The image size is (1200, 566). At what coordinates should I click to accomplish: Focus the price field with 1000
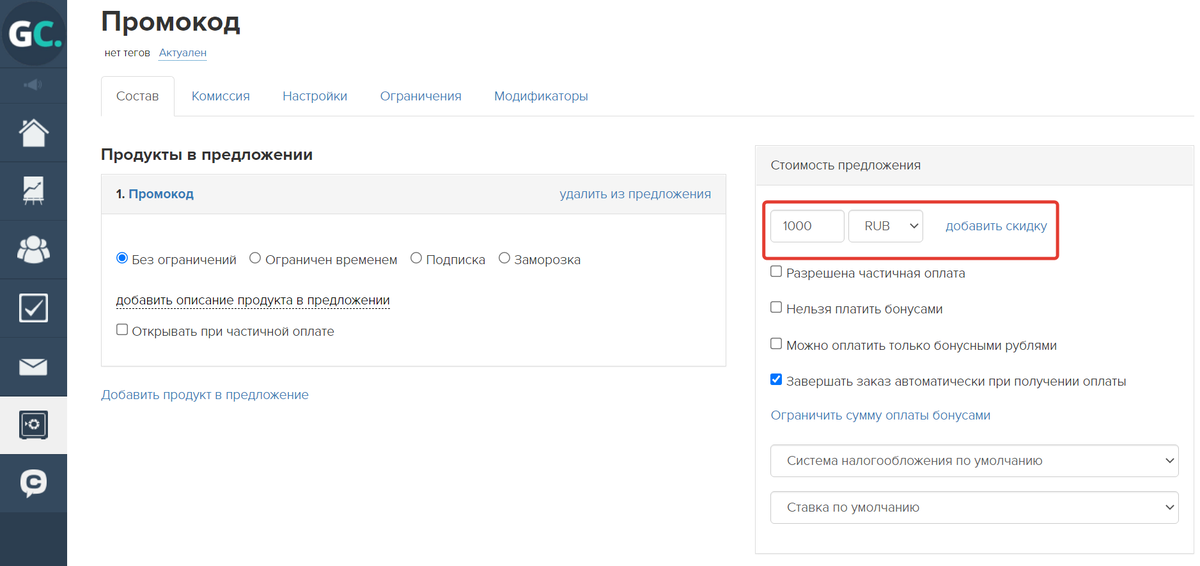coord(807,226)
